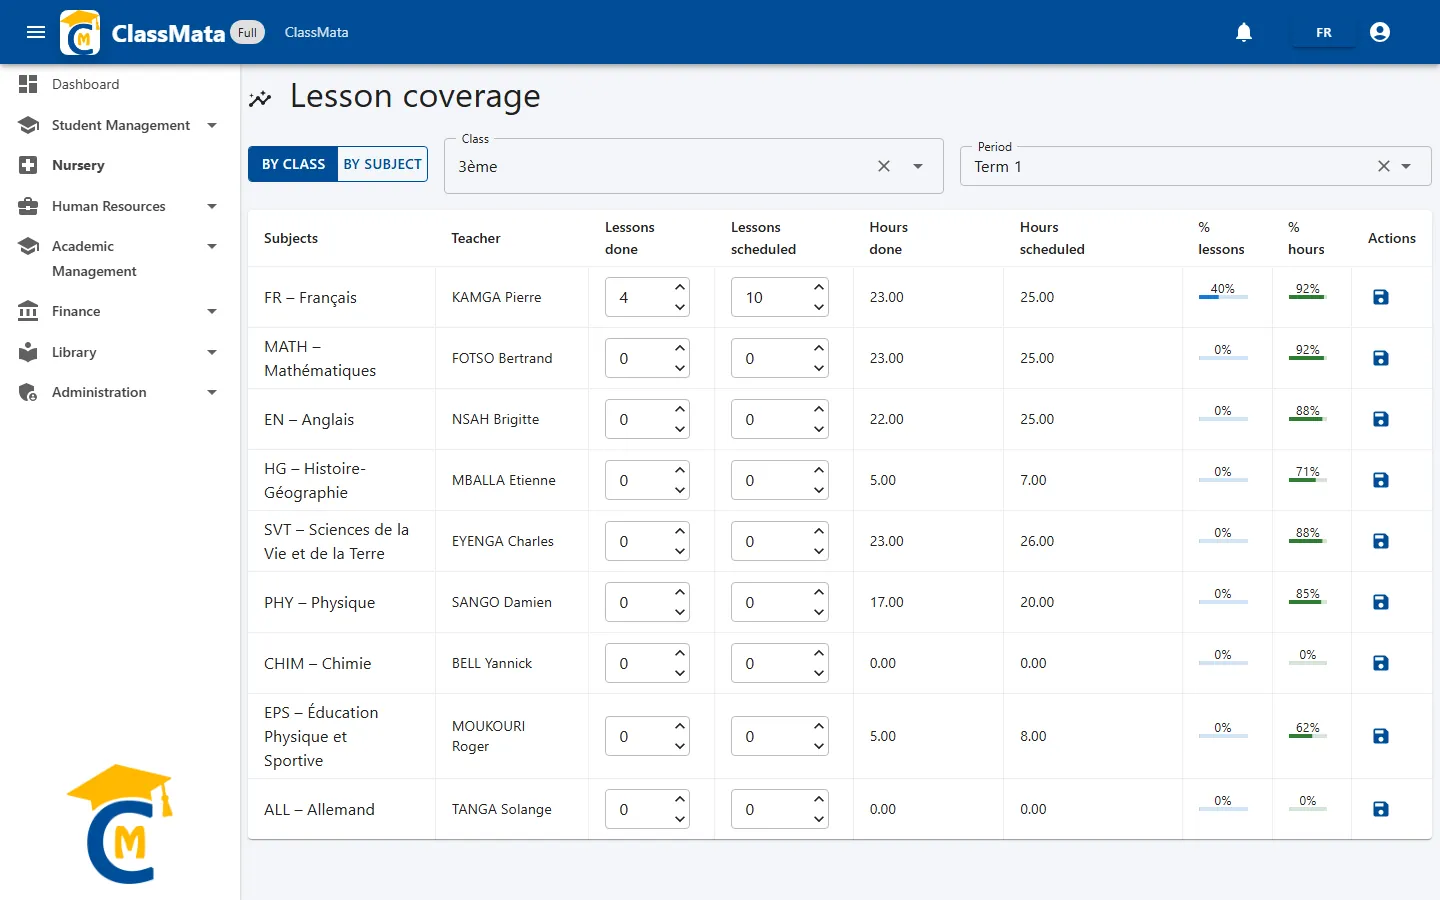Click Français 40% lessons progress bar
The height and width of the screenshot is (900, 1440).
1223,297
